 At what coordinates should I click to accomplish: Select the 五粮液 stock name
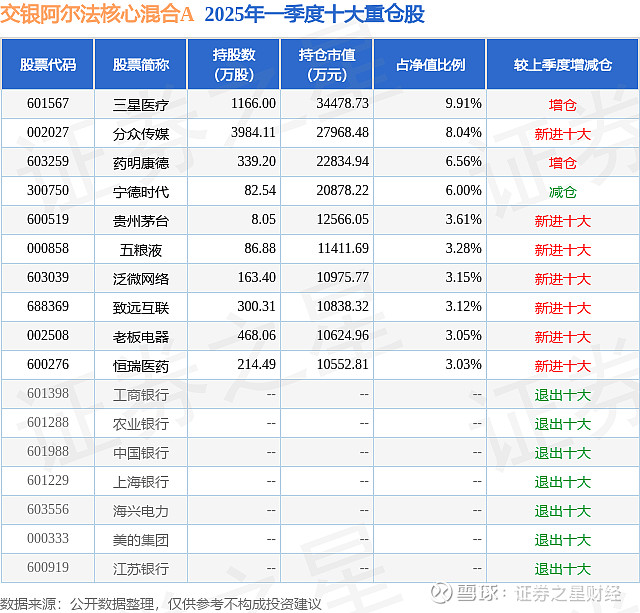click(x=141, y=250)
